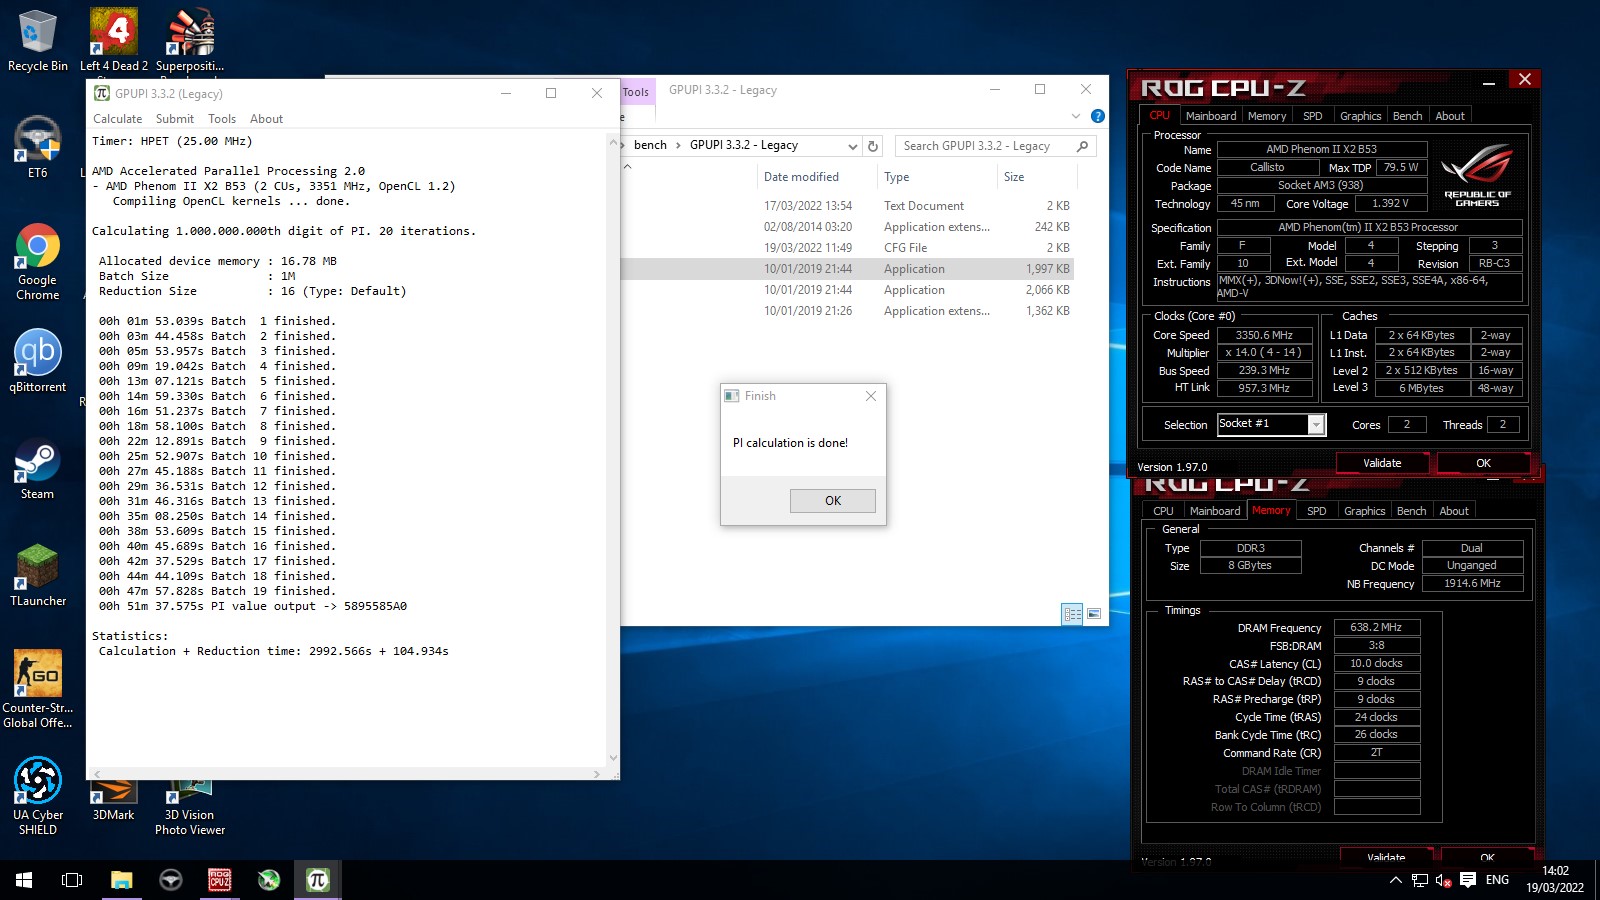Expand the Explorer address bar history dropdown

852,146
